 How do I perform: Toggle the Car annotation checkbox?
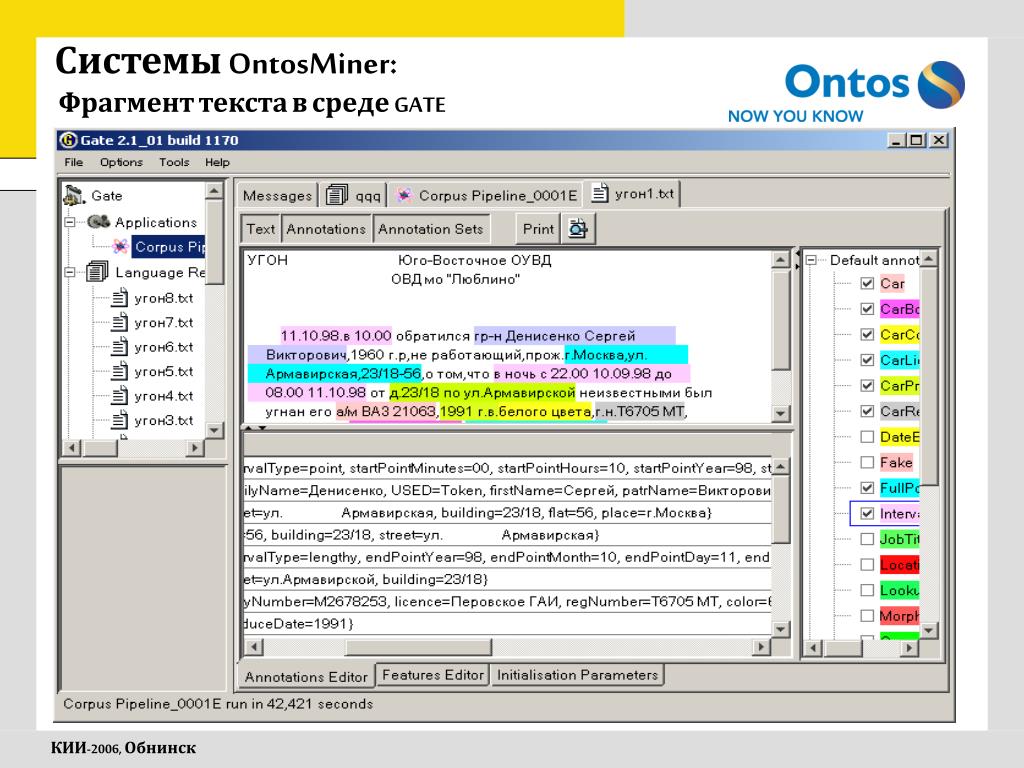point(867,283)
